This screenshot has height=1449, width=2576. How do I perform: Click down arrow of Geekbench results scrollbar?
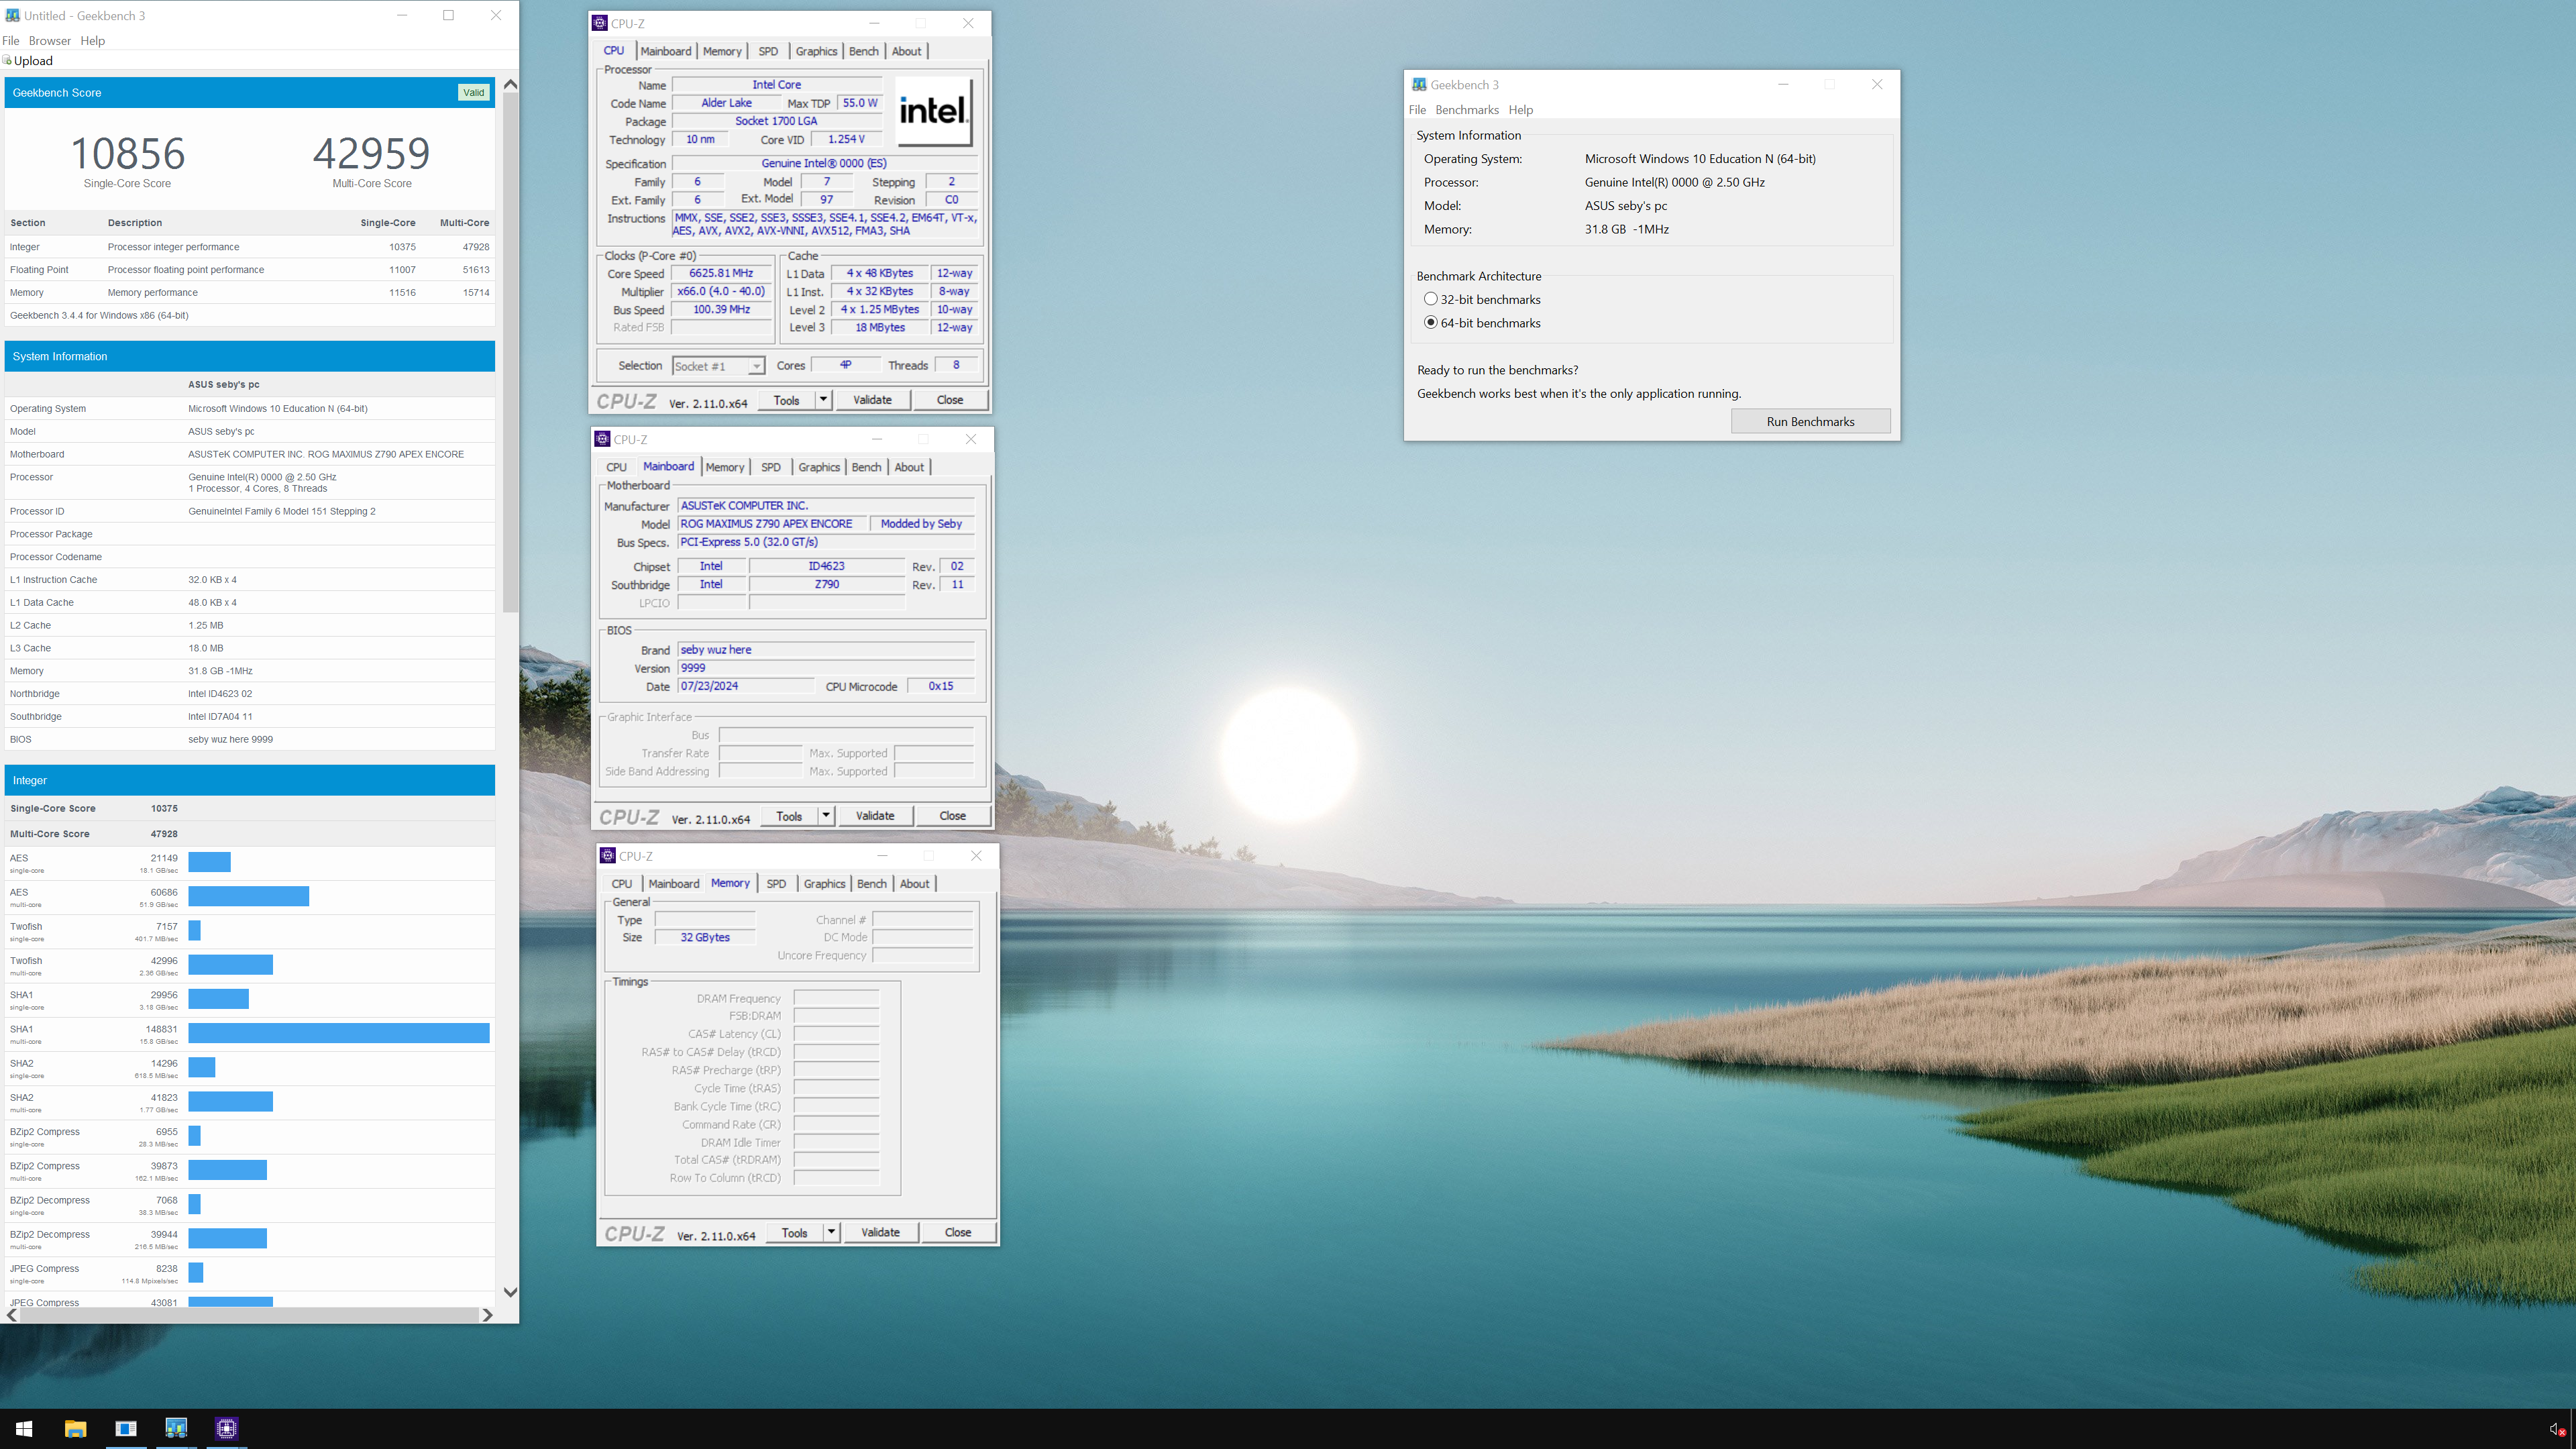(510, 1292)
